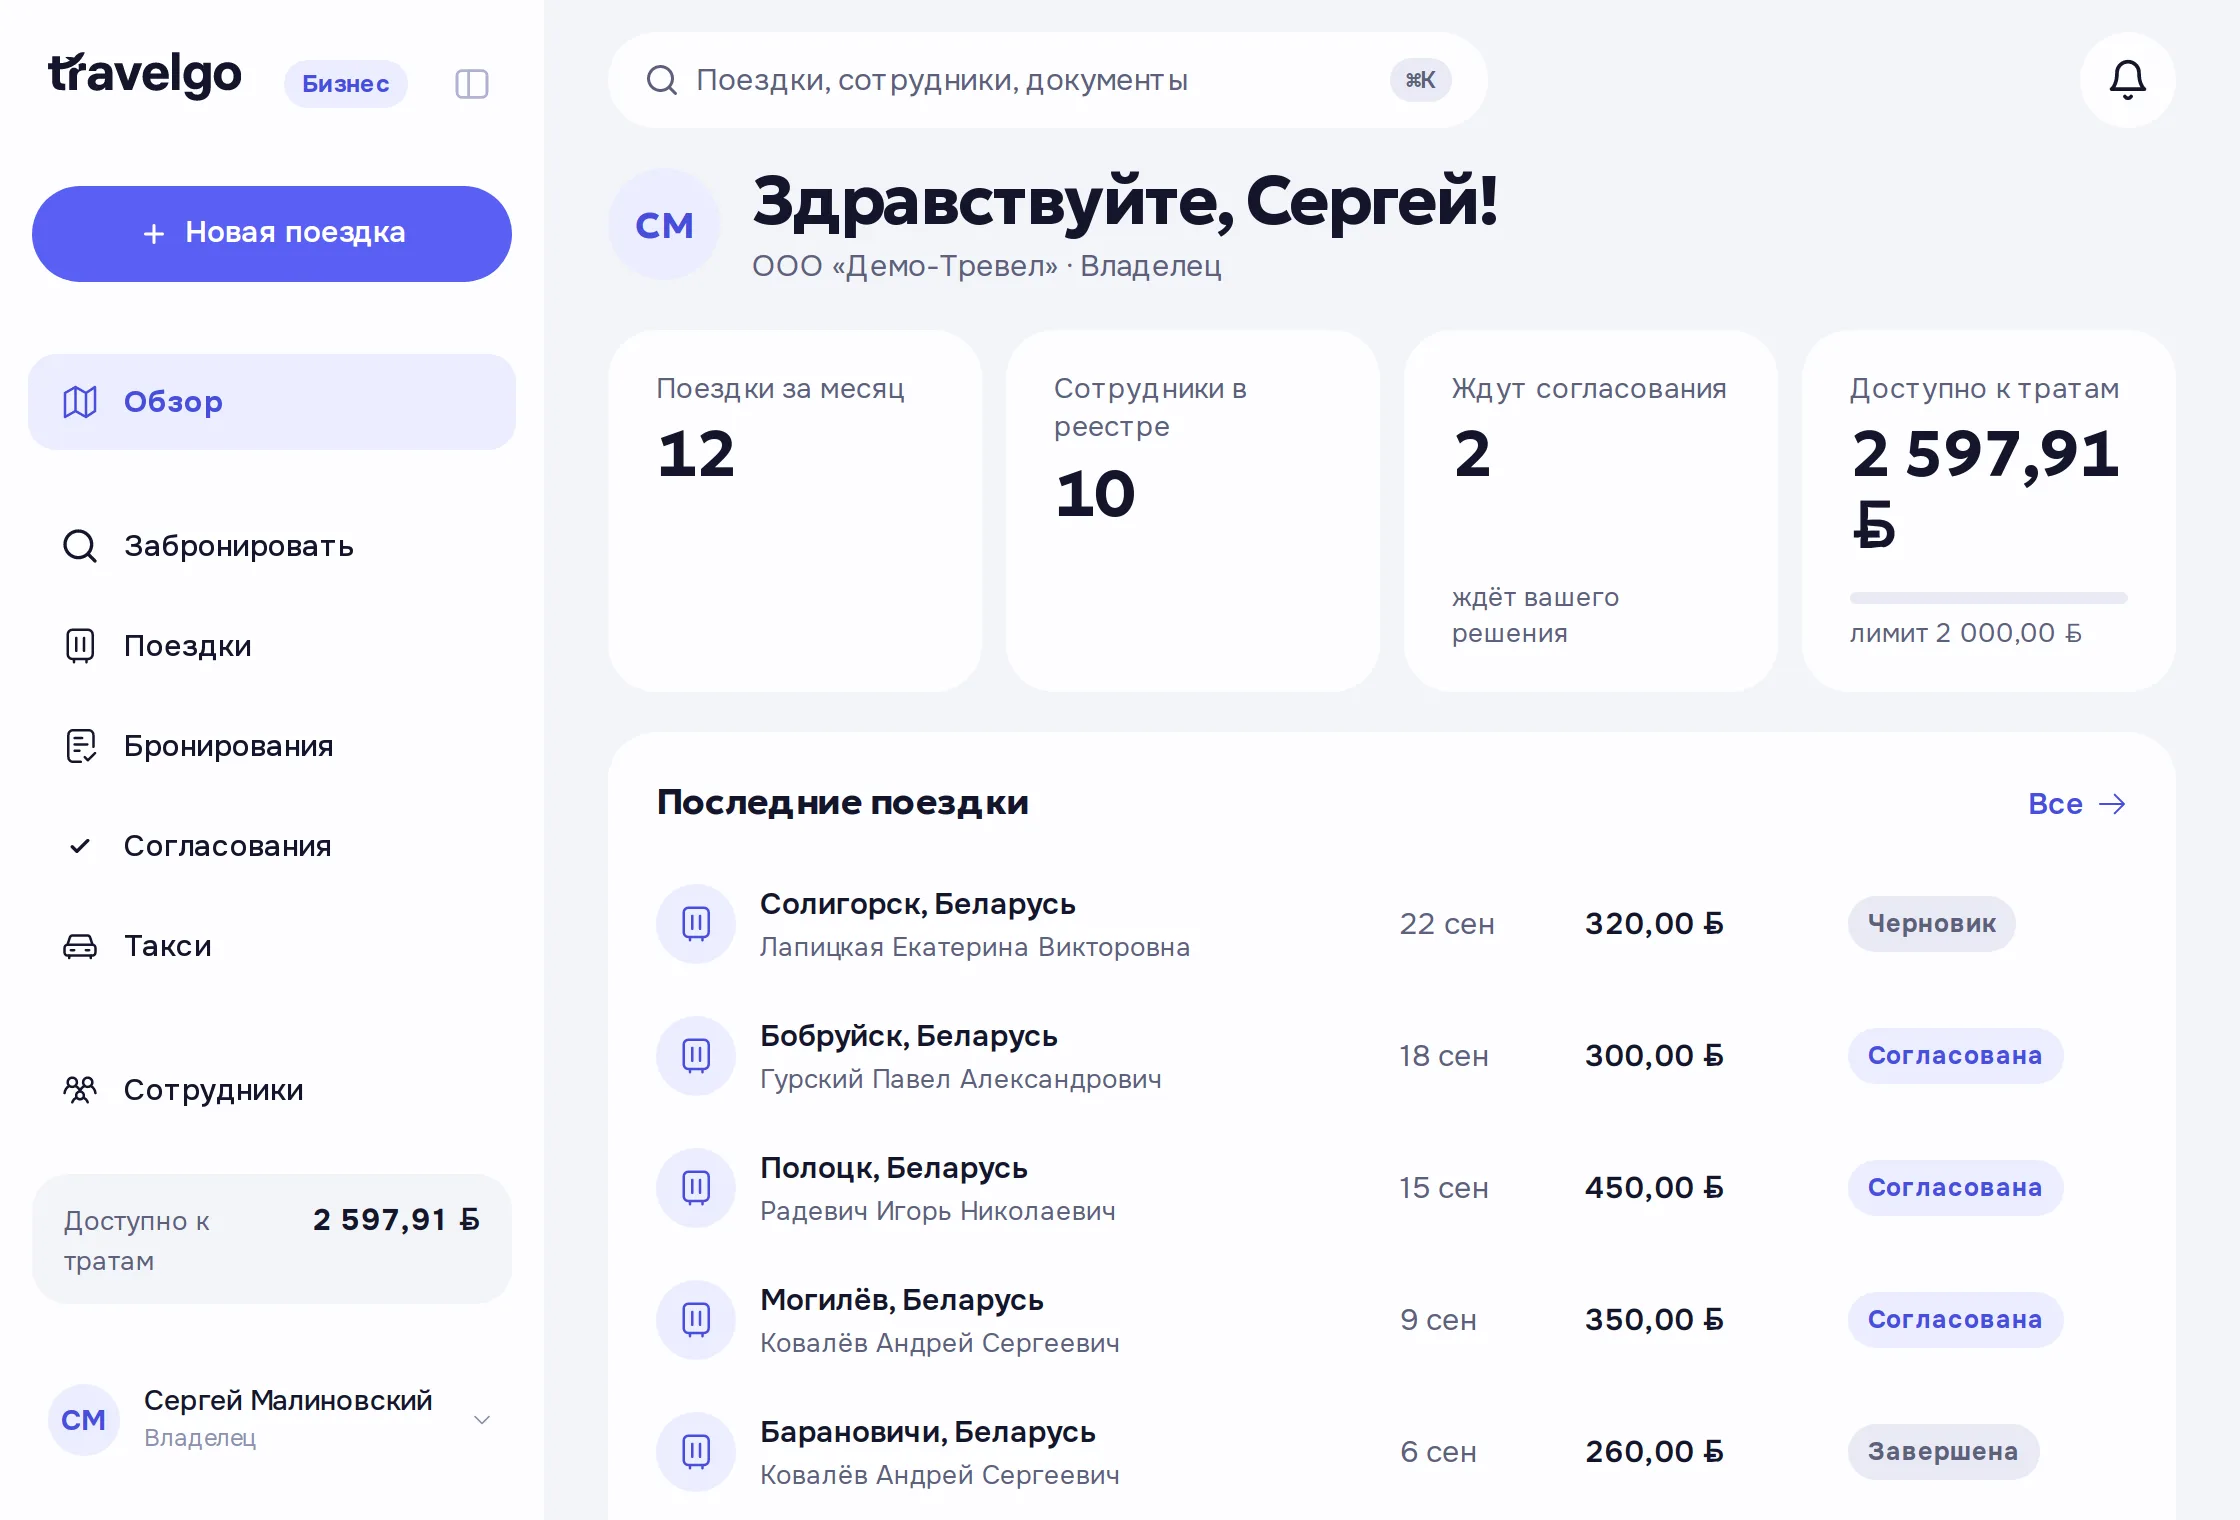
Task: Start a Новая поездка
Action: point(272,234)
